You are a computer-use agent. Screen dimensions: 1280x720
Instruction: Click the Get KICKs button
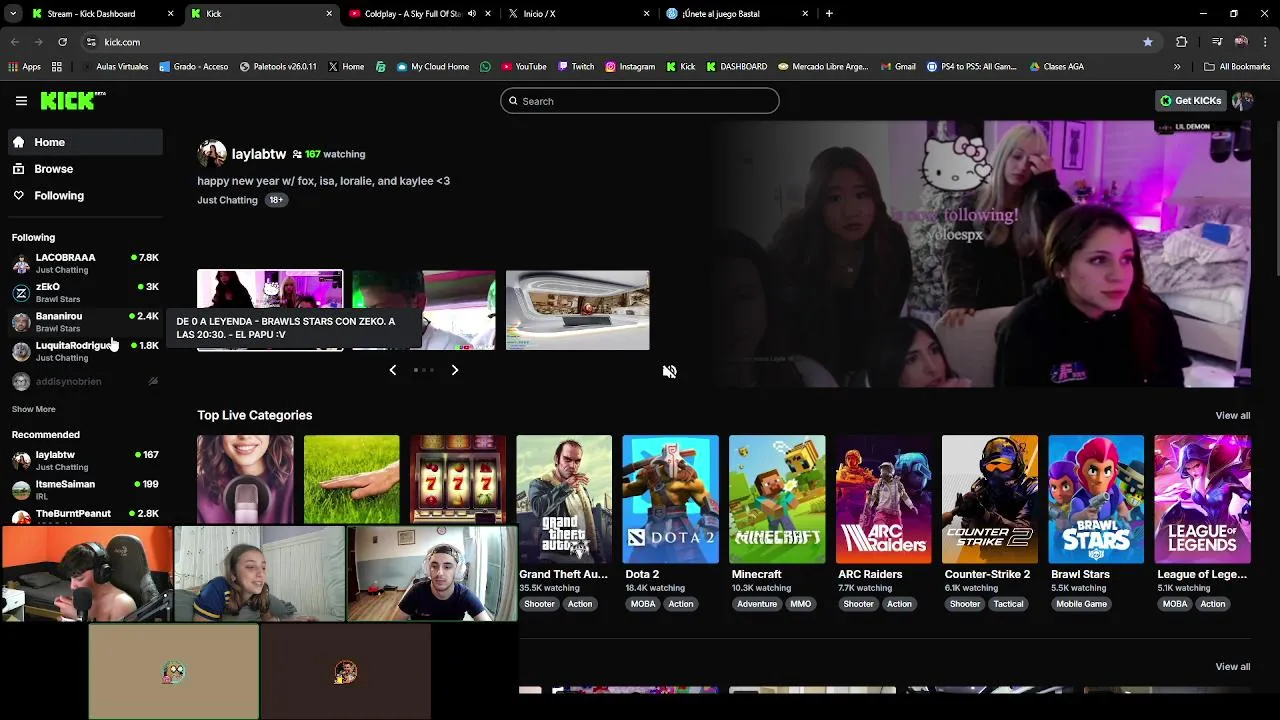pyautogui.click(x=1190, y=101)
